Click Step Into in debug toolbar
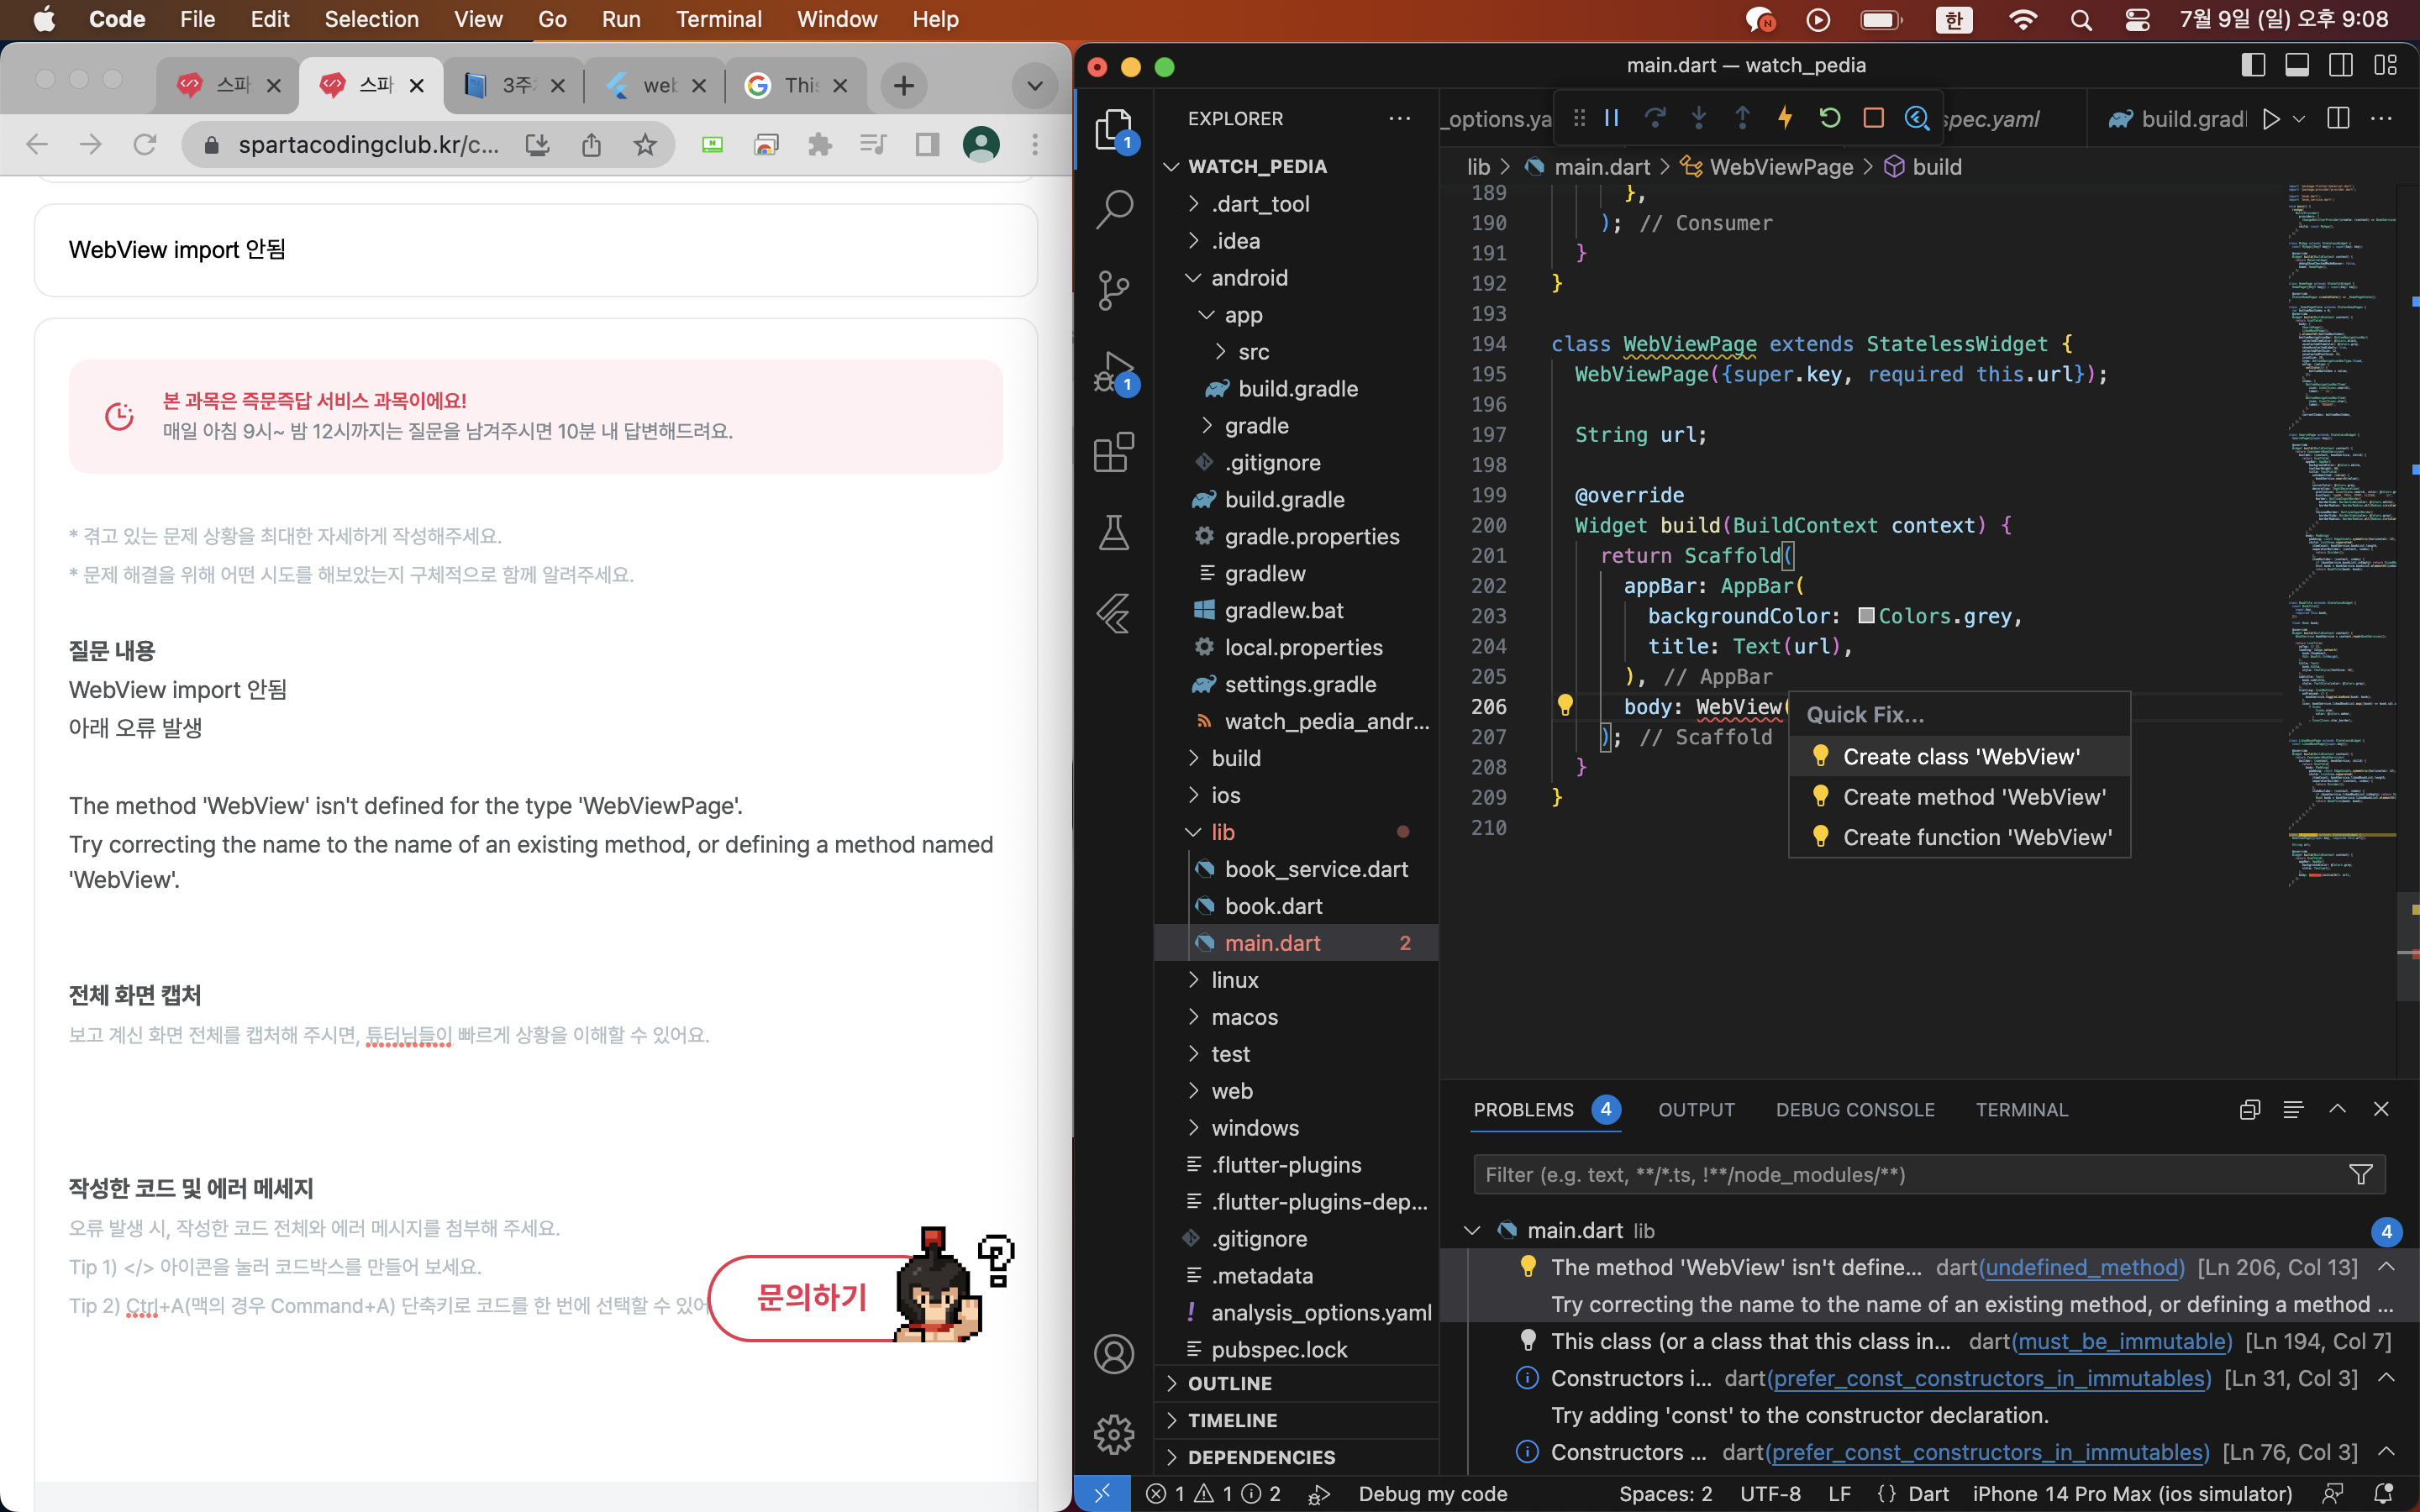This screenshot has width=2420, height=1512. pos(1699,118)
